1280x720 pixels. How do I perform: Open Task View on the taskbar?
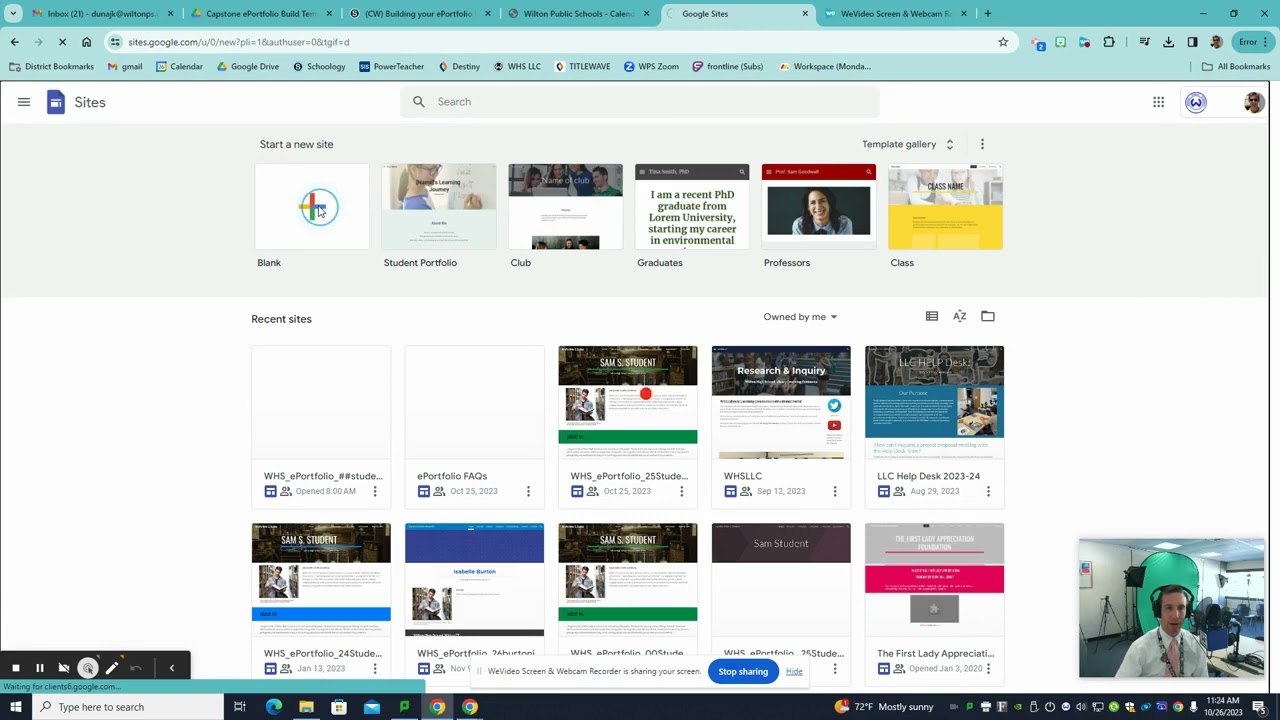tap(240, 707)
